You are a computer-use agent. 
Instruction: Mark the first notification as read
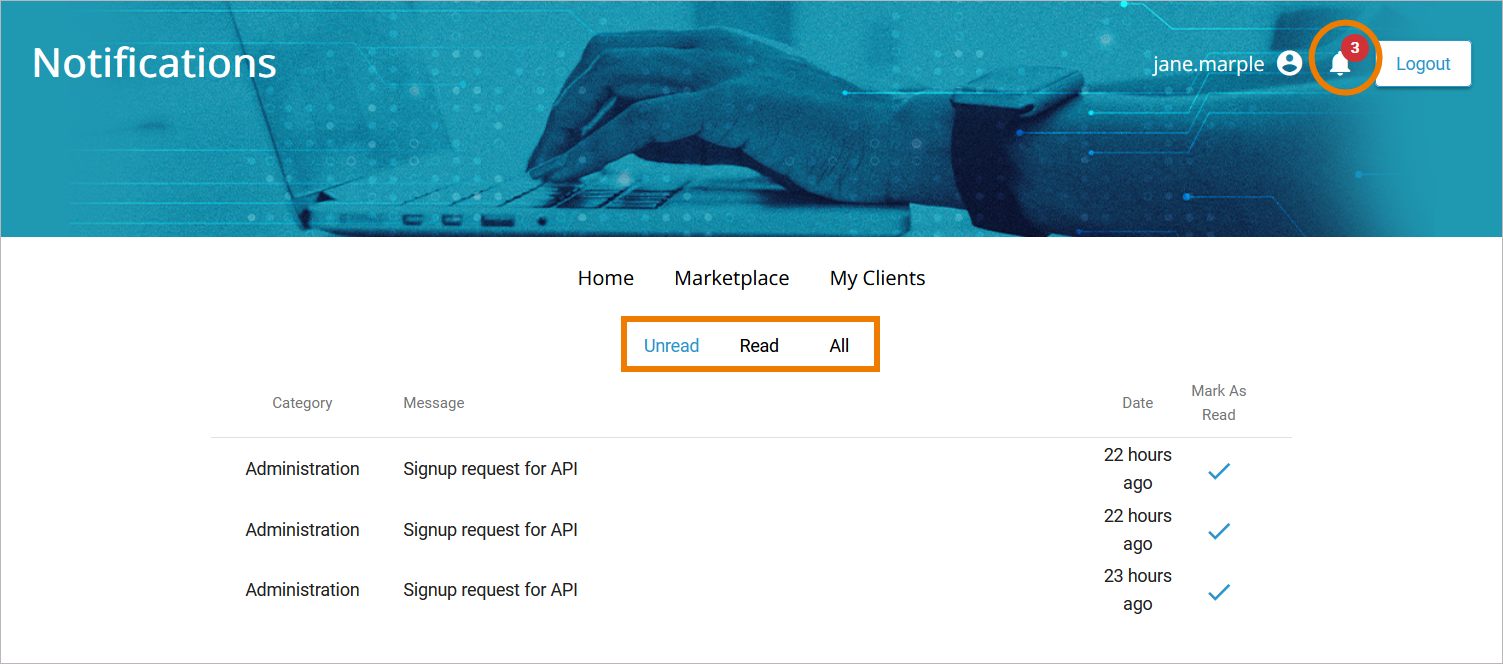pos(1218,471)
